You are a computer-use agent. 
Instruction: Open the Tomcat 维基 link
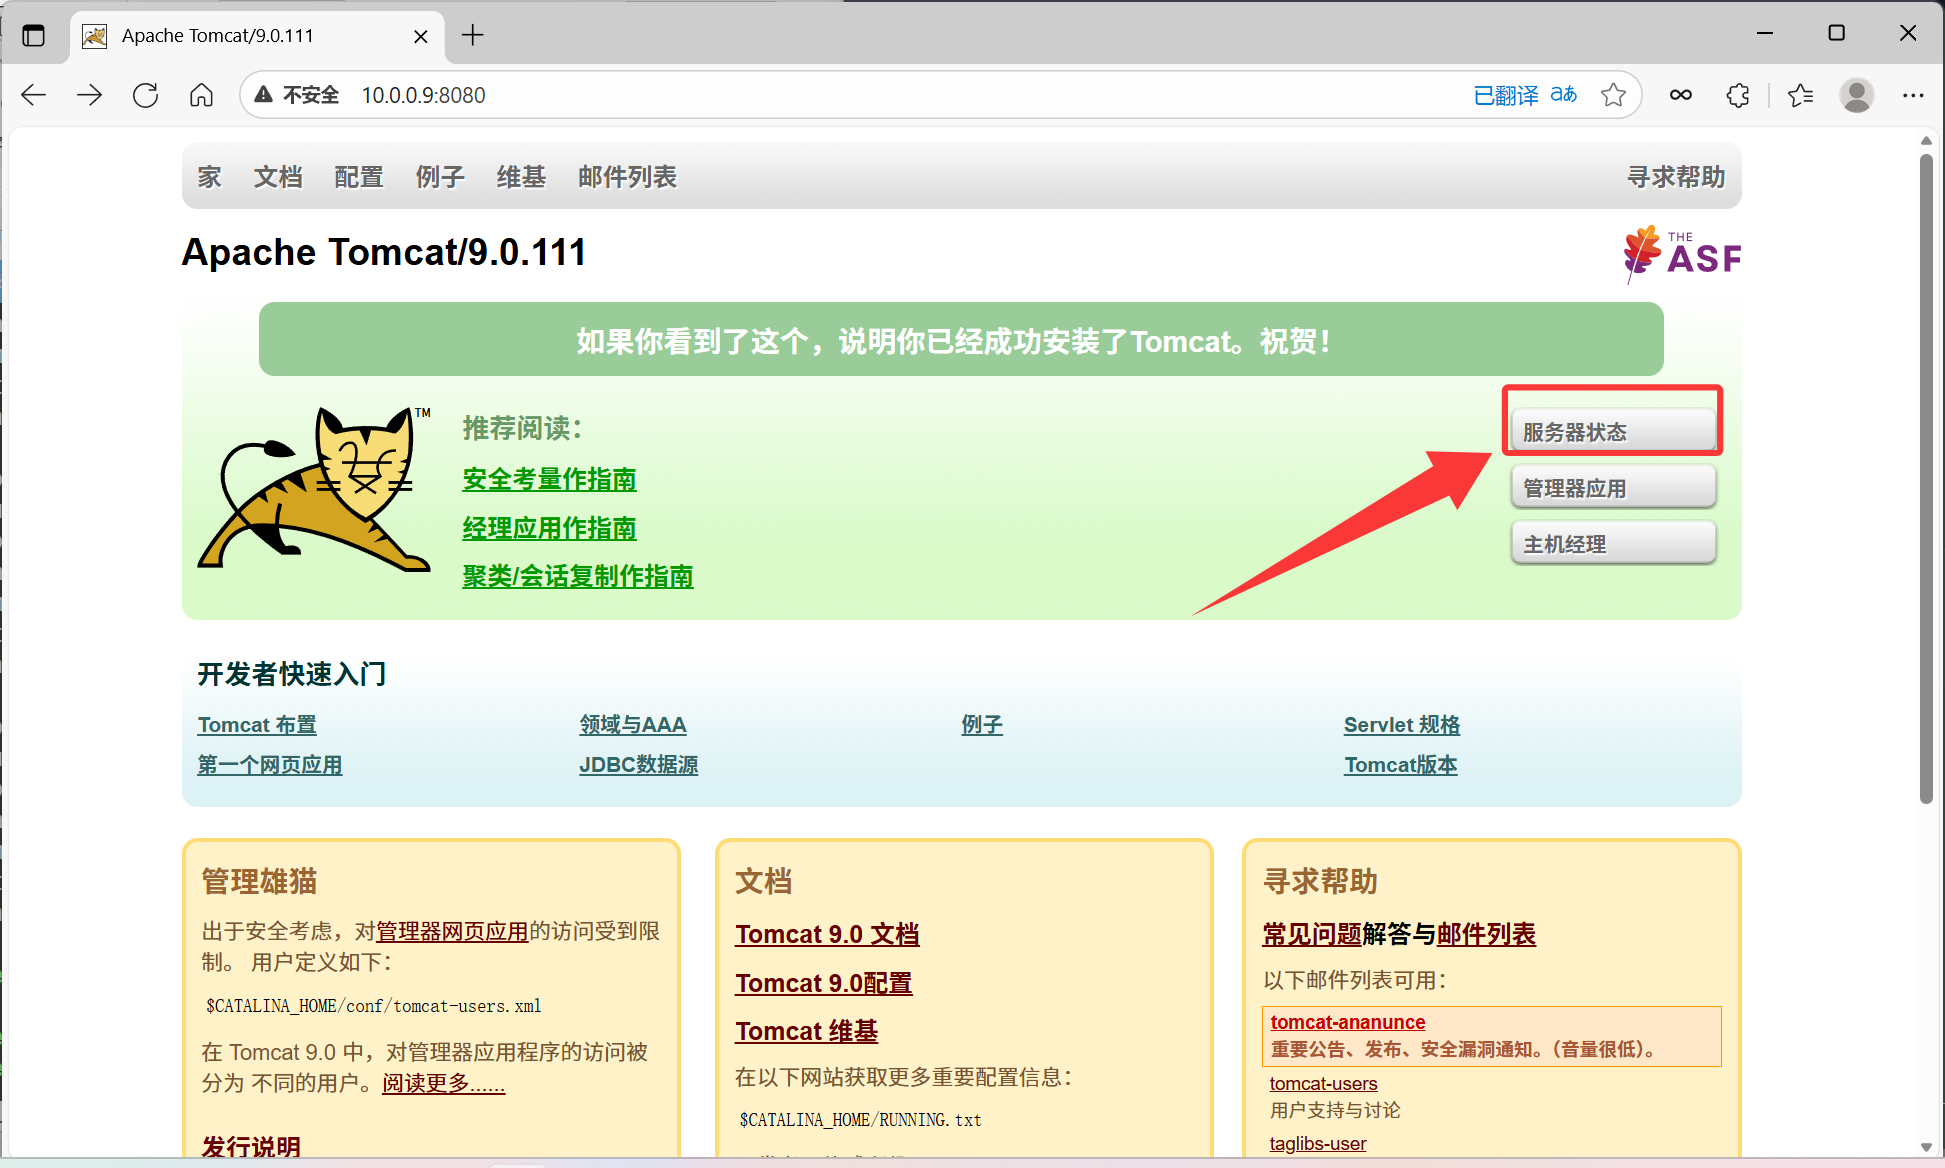tap(807, 1031)
